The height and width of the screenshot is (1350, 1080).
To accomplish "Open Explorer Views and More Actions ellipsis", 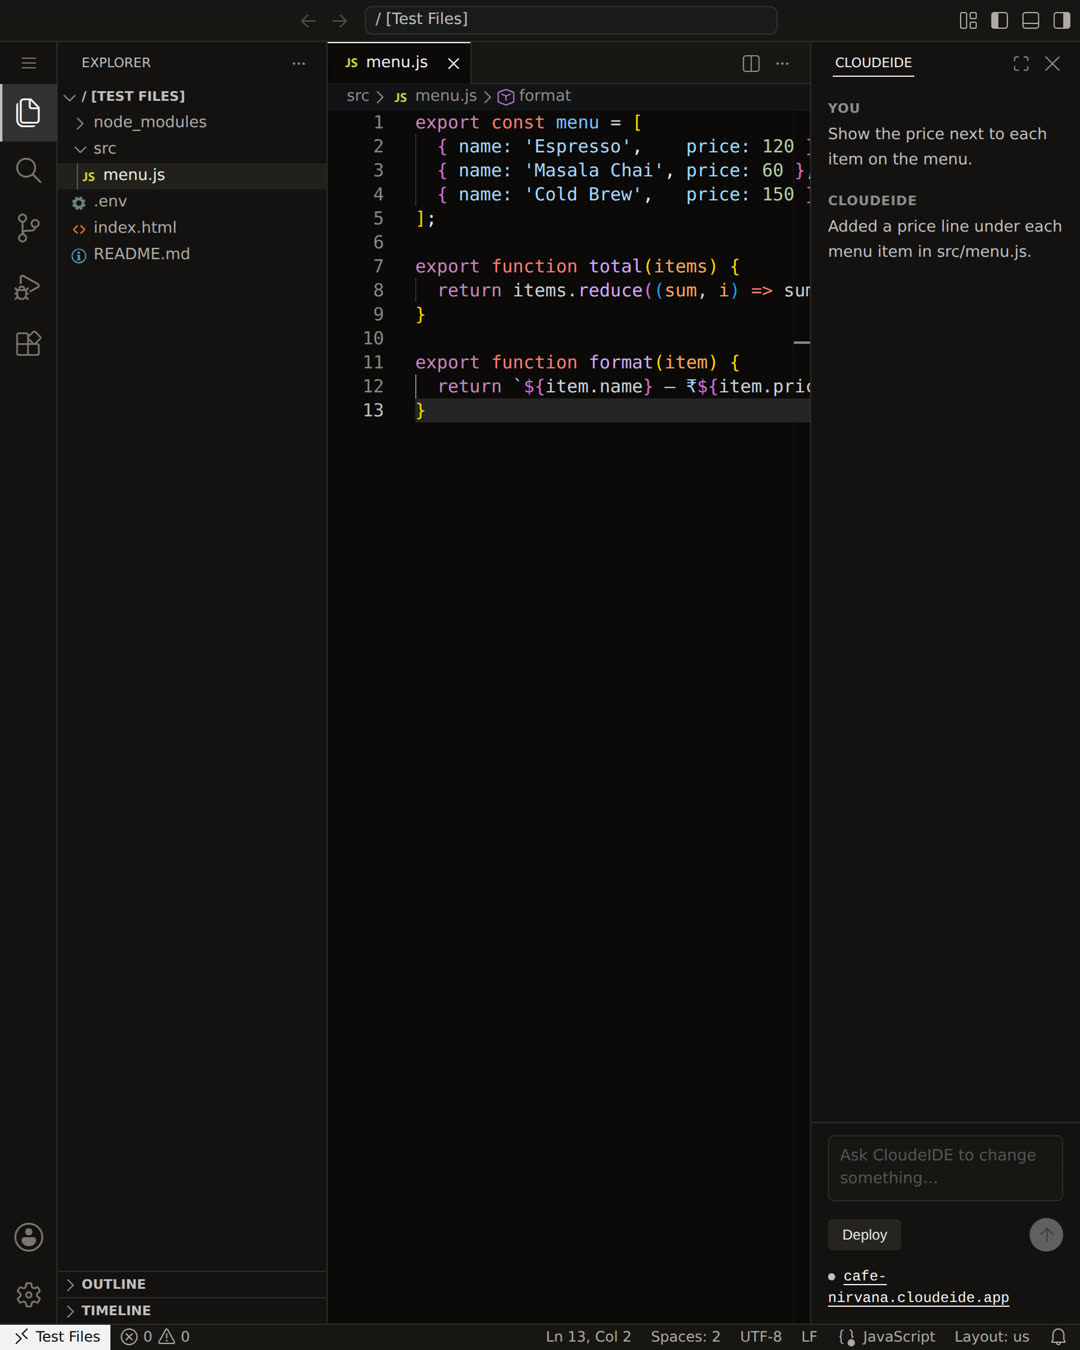I will pyautogui.click(x=298, y=63).
